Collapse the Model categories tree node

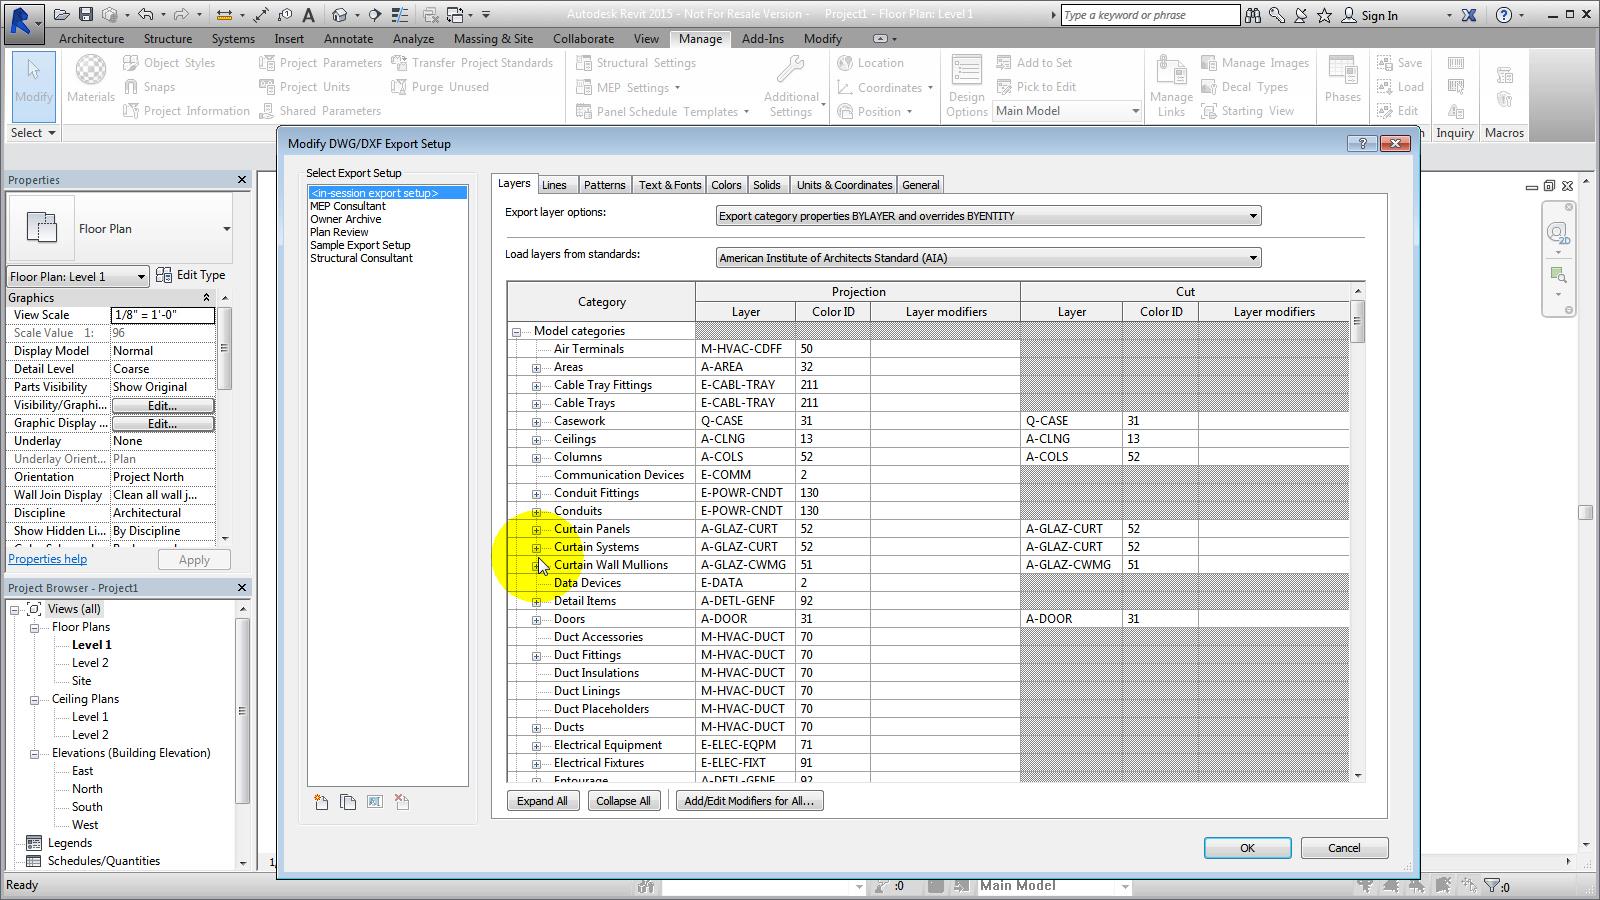coord(516,331)
